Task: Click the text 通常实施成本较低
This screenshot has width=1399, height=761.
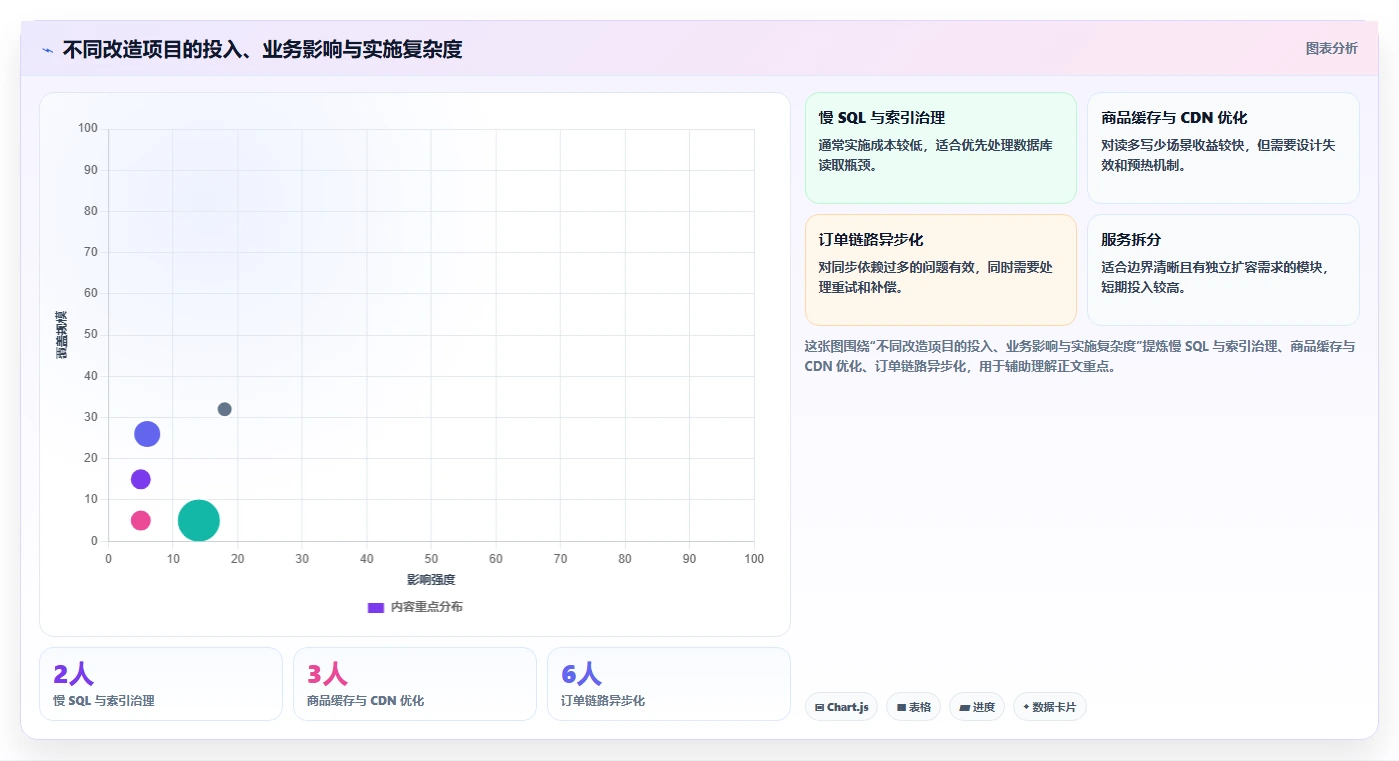Action: pyautogui.click(x=872, y=145)
